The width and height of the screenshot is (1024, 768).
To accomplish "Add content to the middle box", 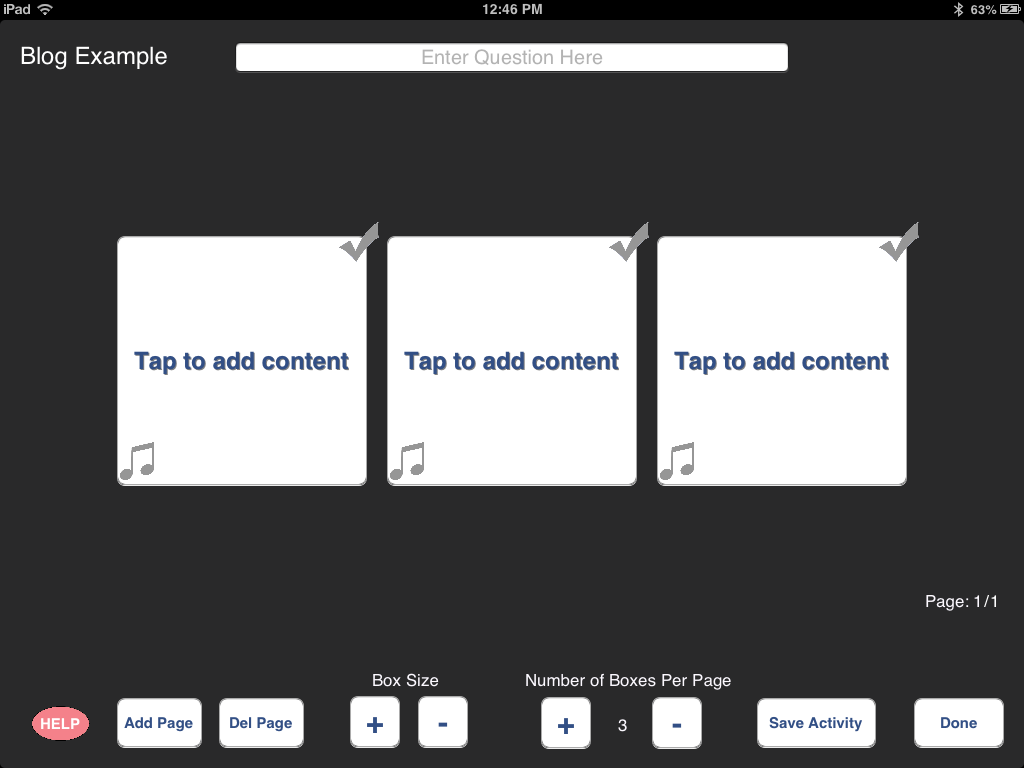I will (x=512, y=361).
